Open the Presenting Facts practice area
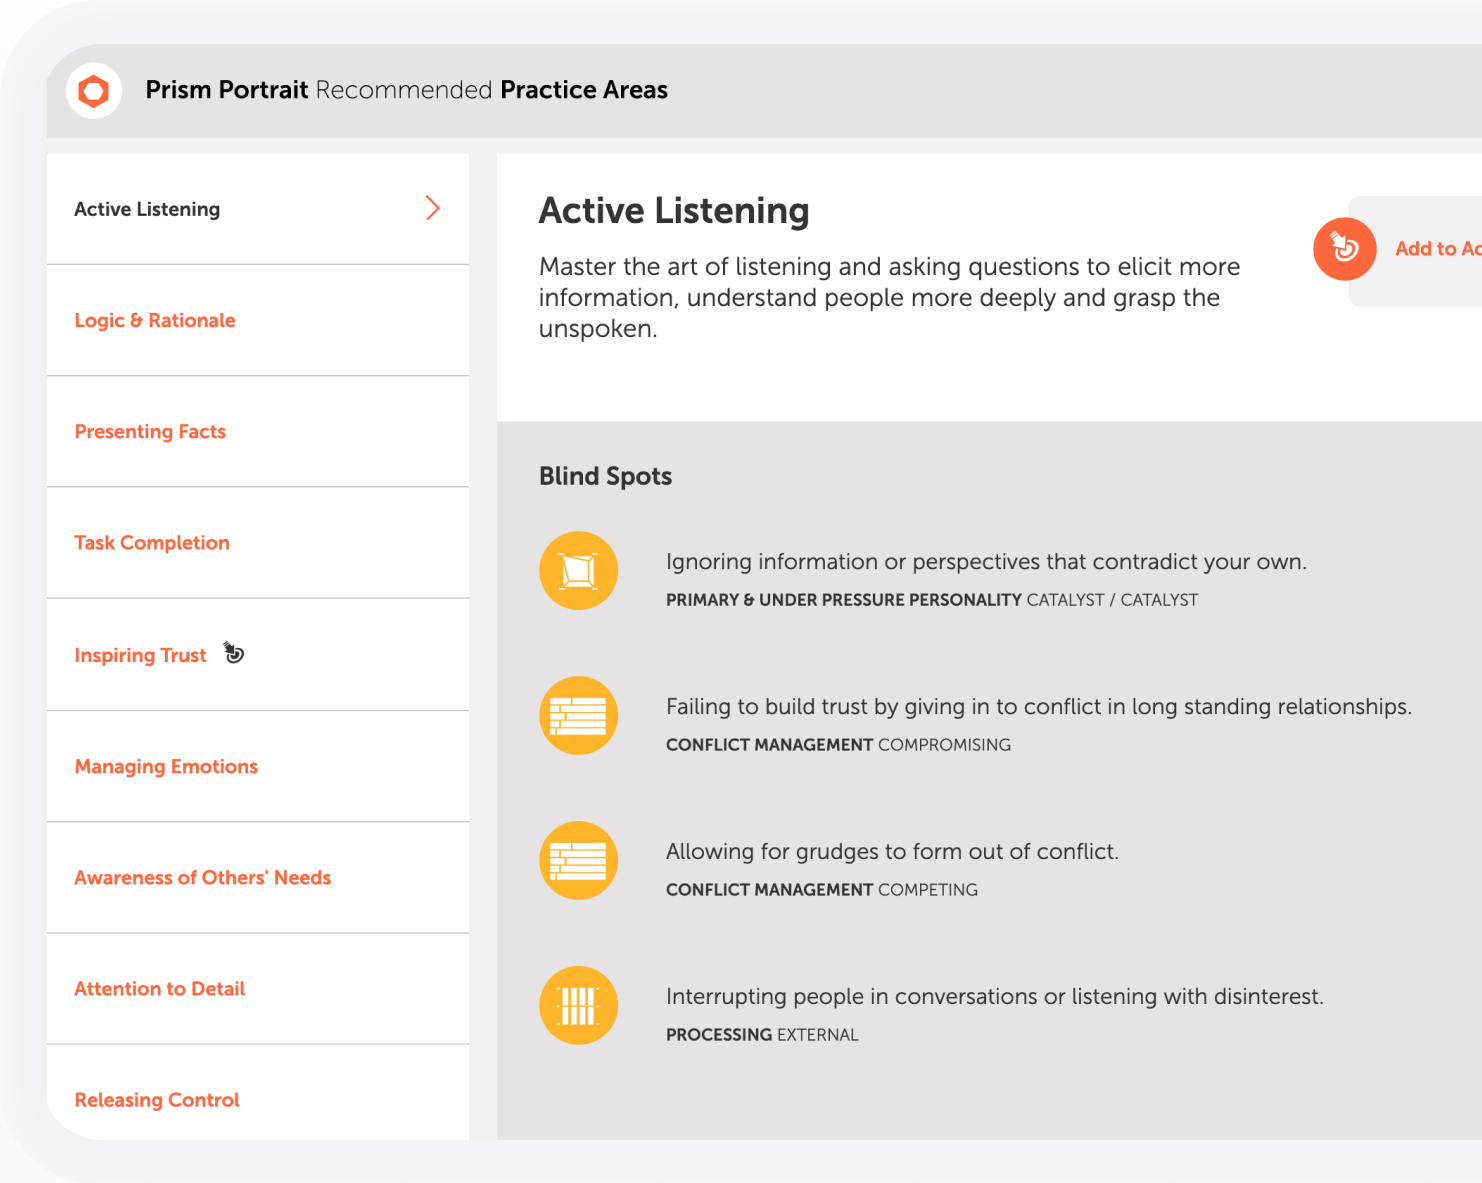The height and width of the screenshot is (1183, 1482). point(150,431)
